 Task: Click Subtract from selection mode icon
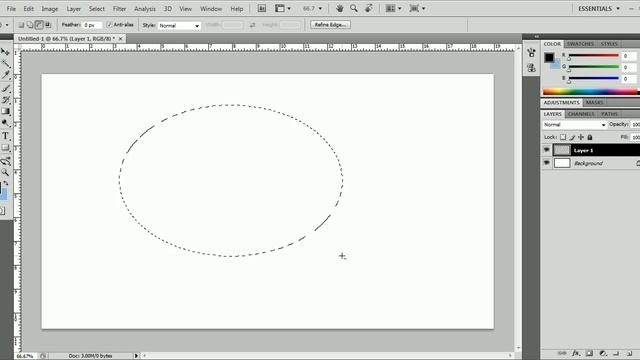39,25
